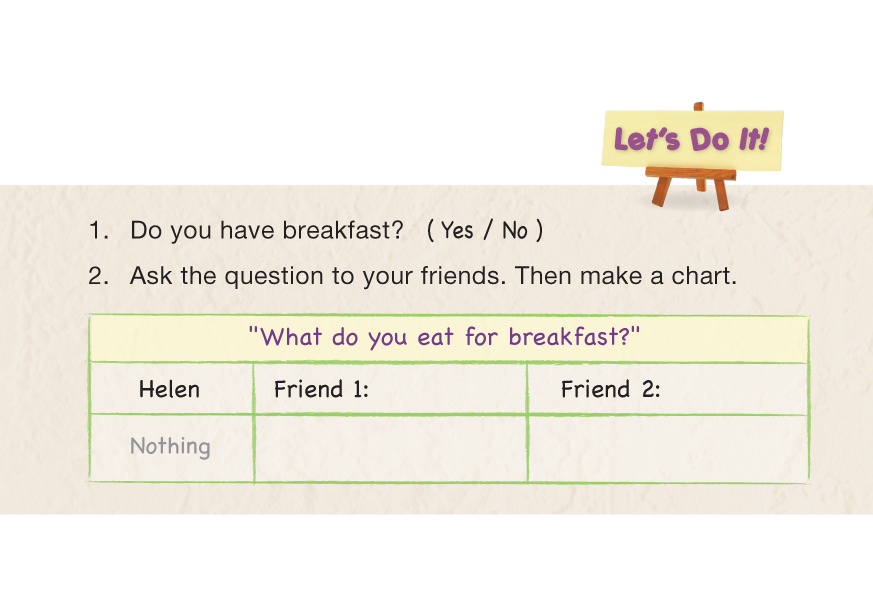
Task: Click the "Ask the question to your friends." sentence
Action: pos(318,276)
